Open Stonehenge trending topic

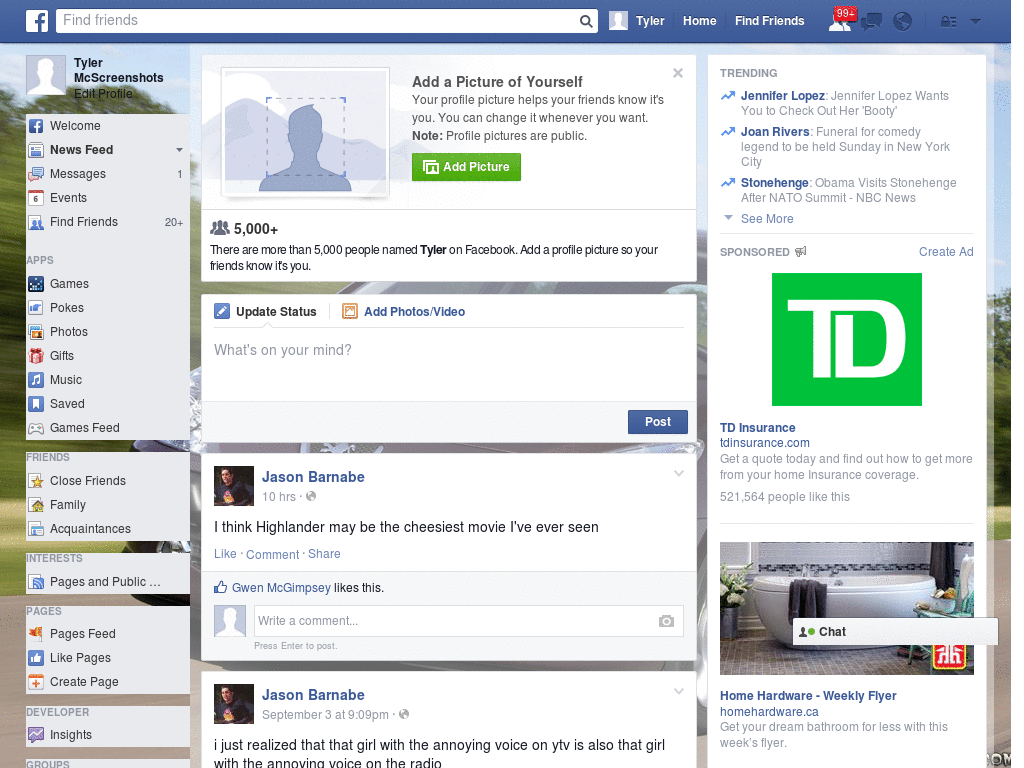775,183
